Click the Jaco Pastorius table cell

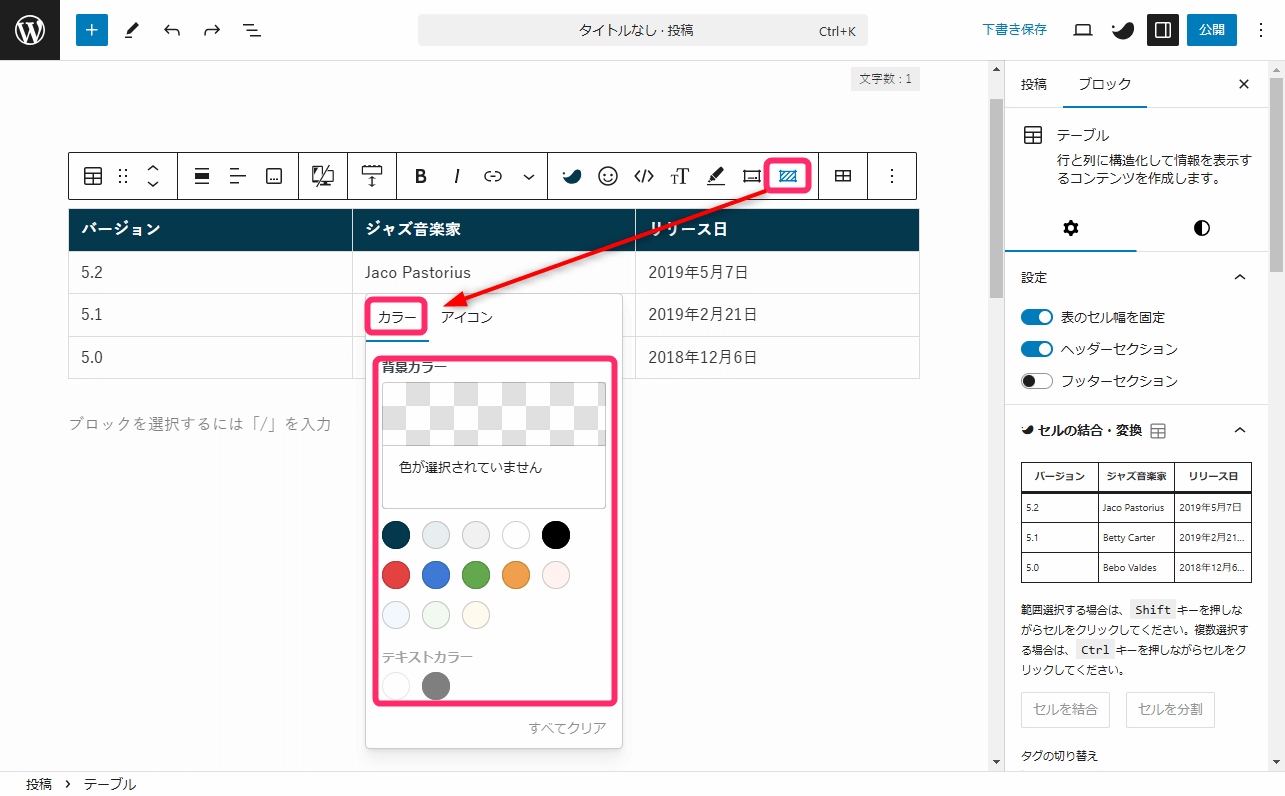494,272
